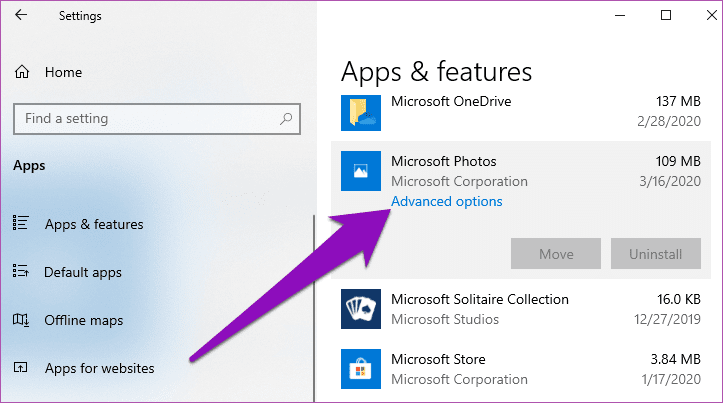Click Microsoft Studios publisher text
Screen dimensions: 723x403
point(445,319)
